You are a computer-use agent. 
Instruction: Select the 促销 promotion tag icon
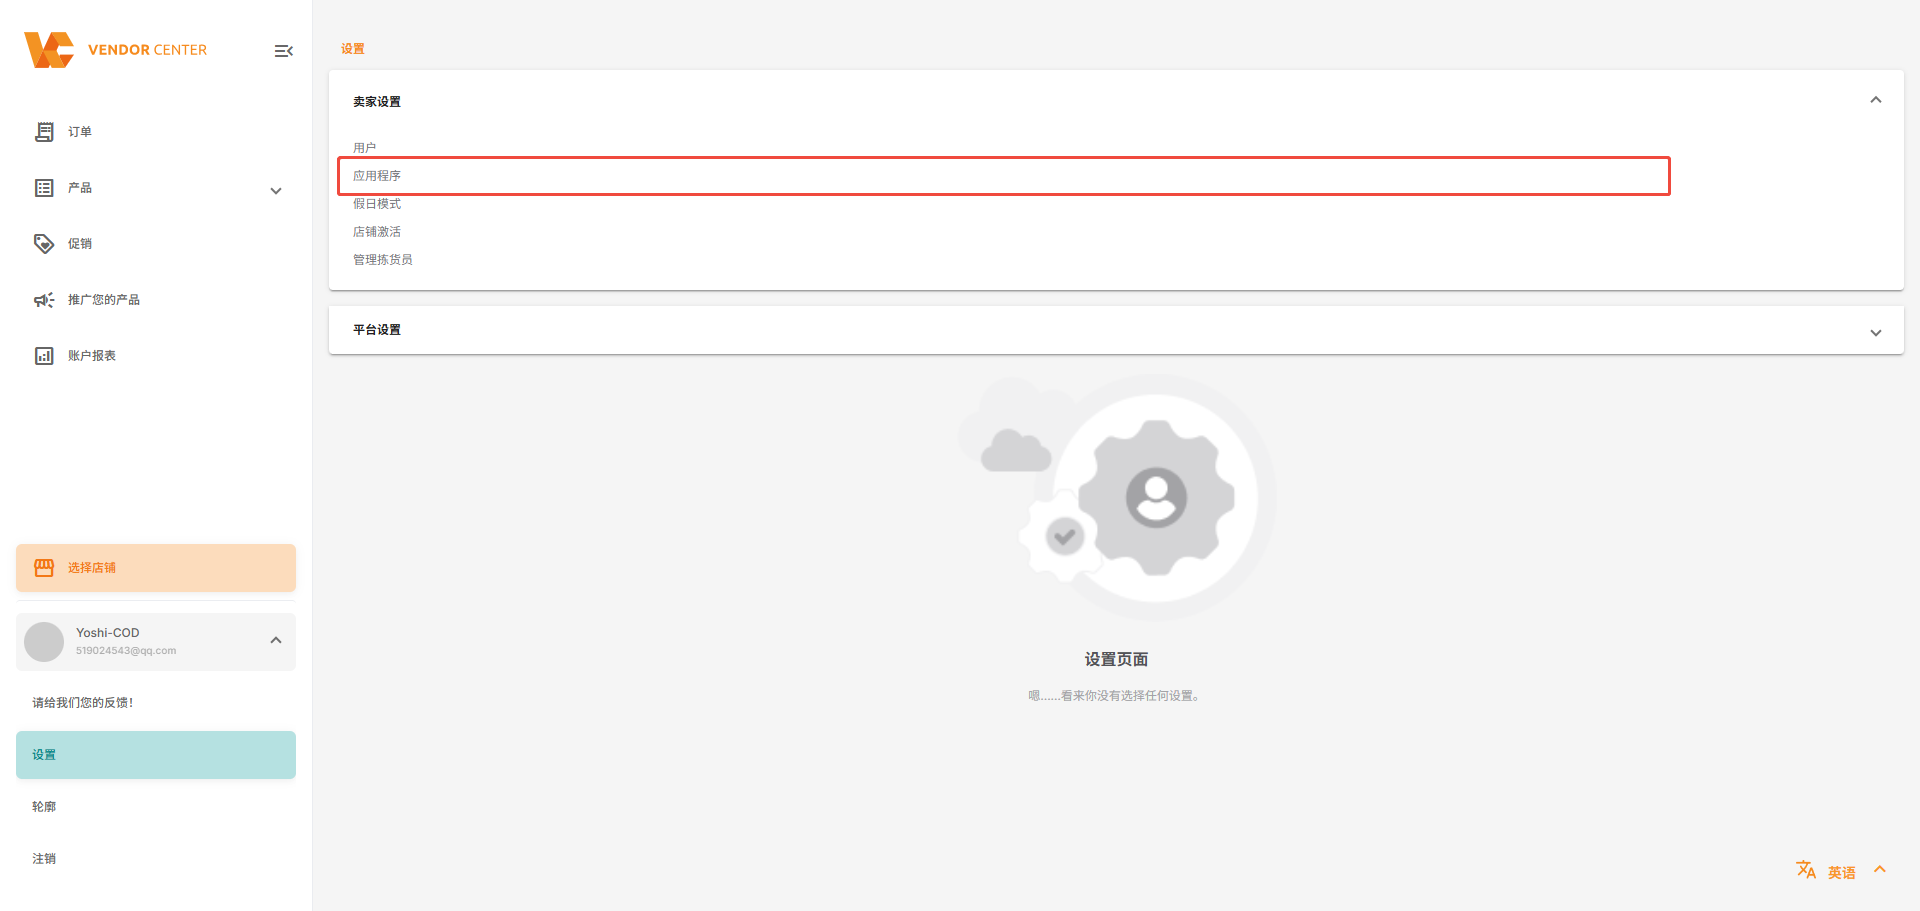tap(44, 244)
